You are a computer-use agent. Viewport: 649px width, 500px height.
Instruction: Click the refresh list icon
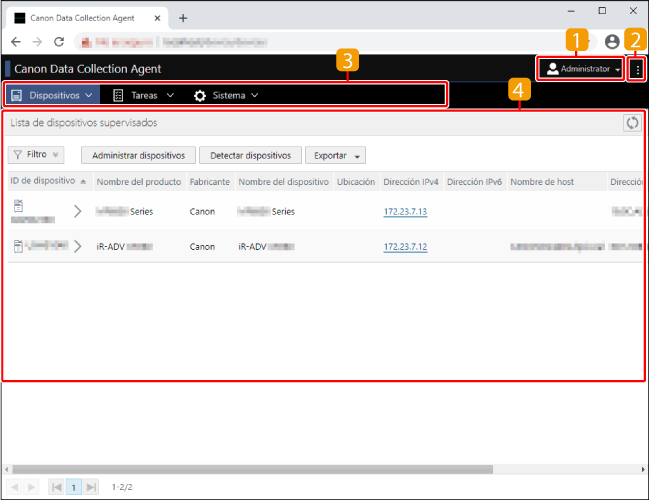pyautogui.click(x=631, y=123)
